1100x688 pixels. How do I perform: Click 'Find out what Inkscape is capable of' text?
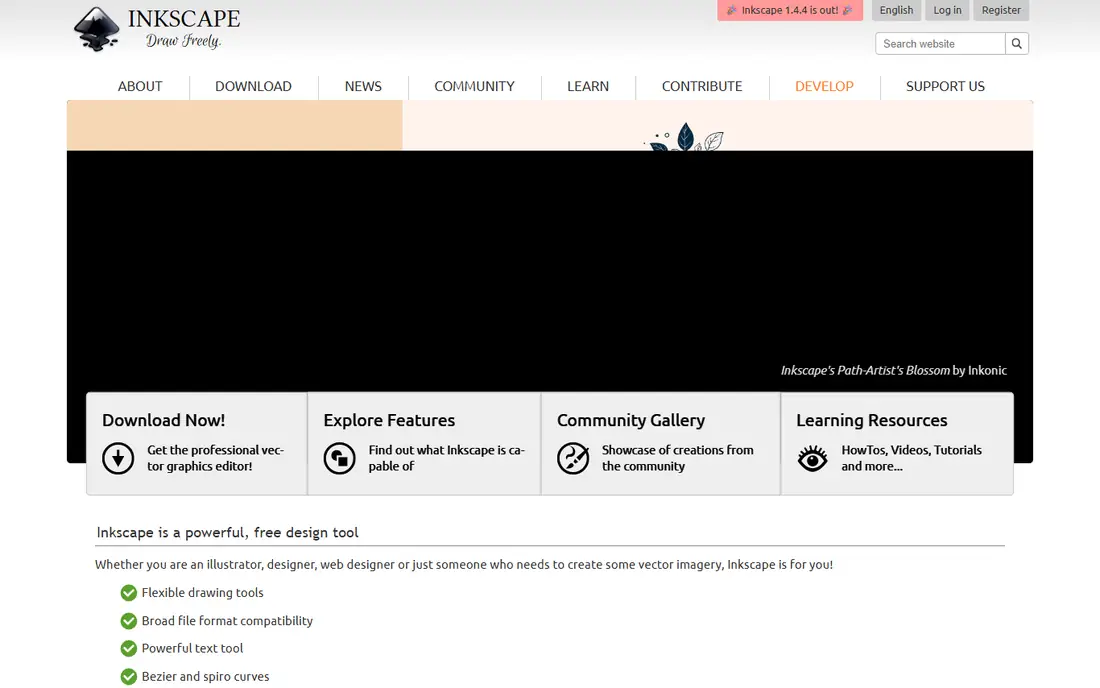coord(446,458)
